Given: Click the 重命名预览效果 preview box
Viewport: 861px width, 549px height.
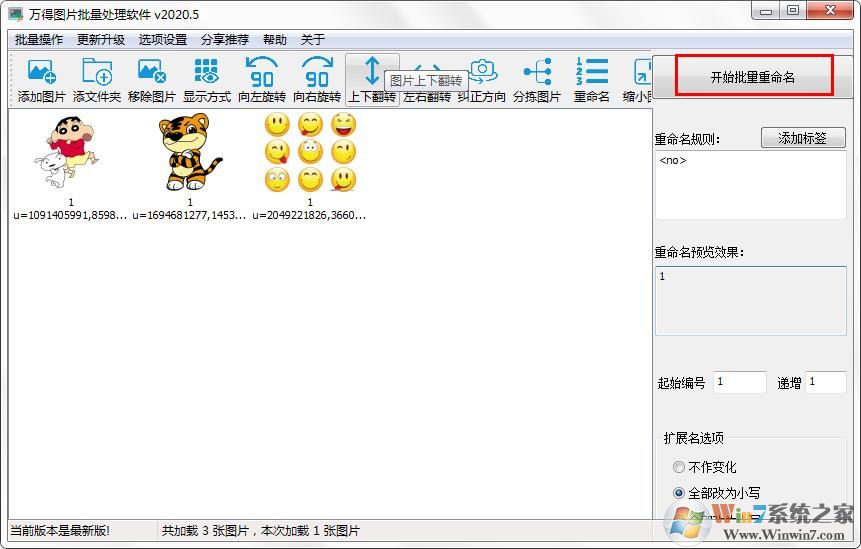Looking at the screenshot, I should point(750,300).
